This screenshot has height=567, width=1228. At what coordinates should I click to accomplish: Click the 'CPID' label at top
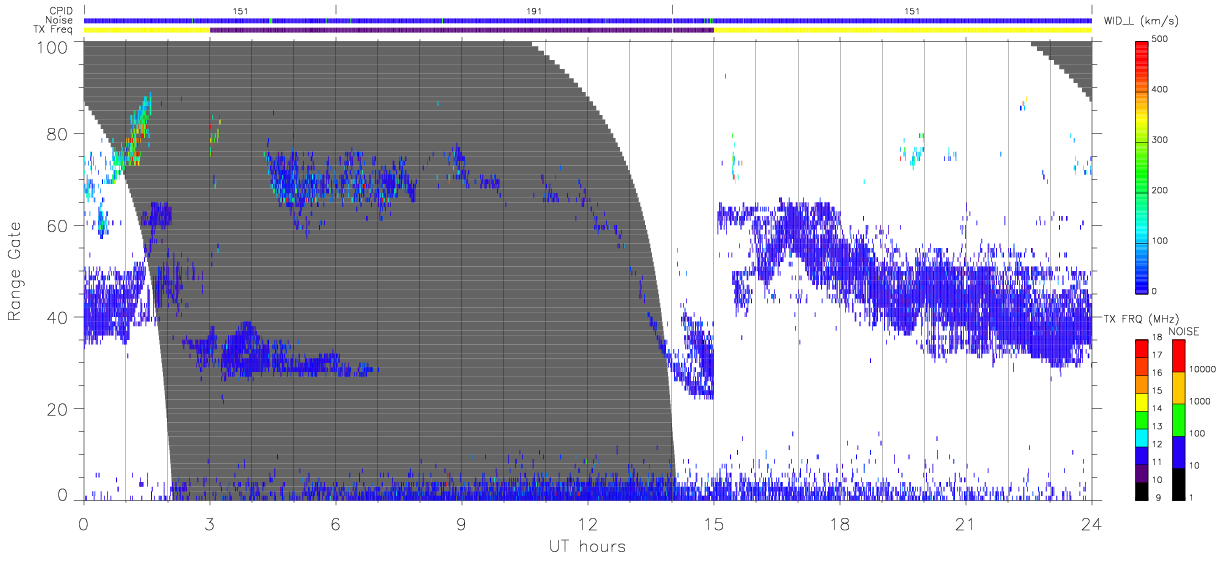coord(62,11)
